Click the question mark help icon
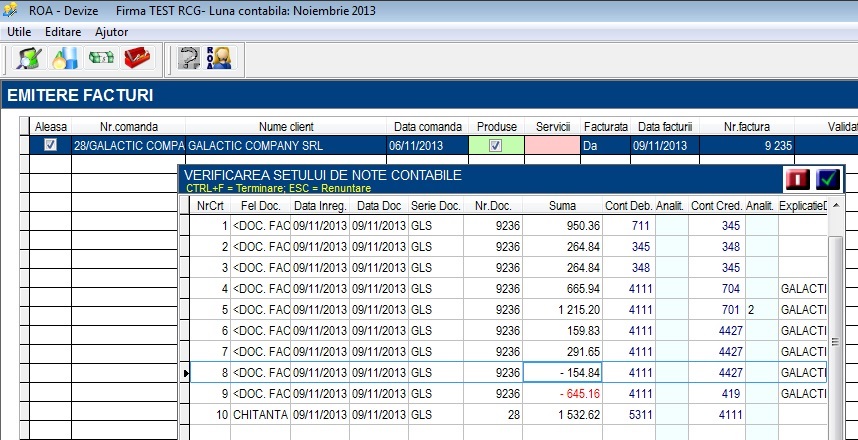Image resolution: width=858 pixels, height=440 pixels. click(189, 58)
